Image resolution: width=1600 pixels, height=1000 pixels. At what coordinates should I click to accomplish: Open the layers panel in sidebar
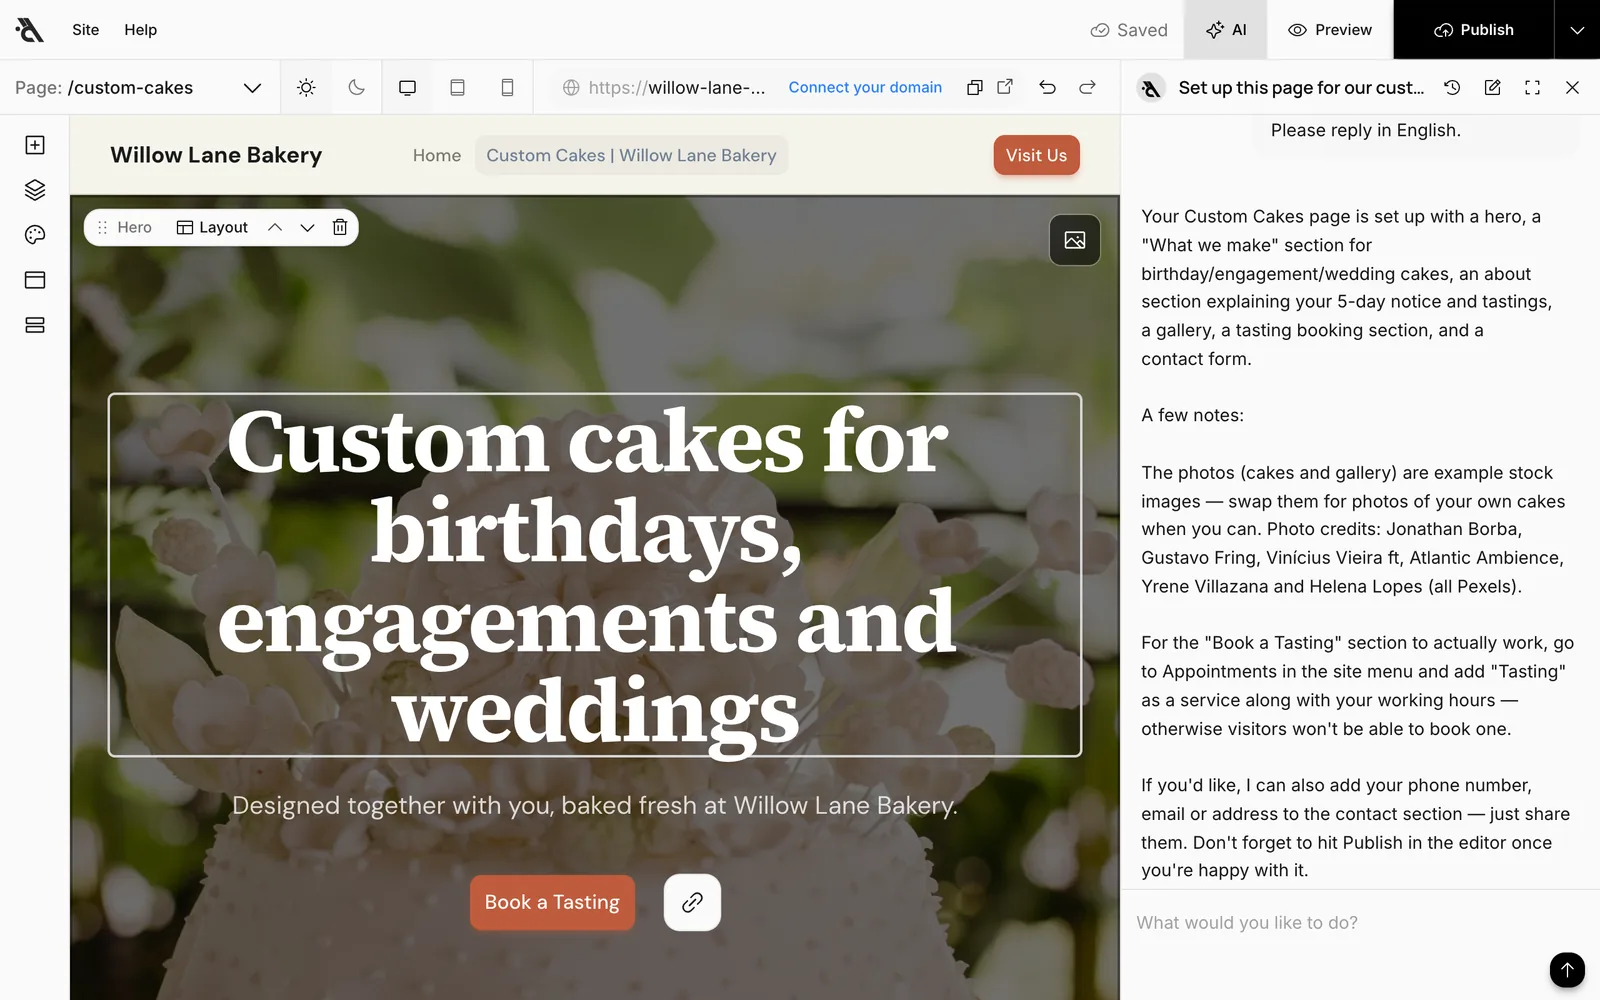click(35, 190)
